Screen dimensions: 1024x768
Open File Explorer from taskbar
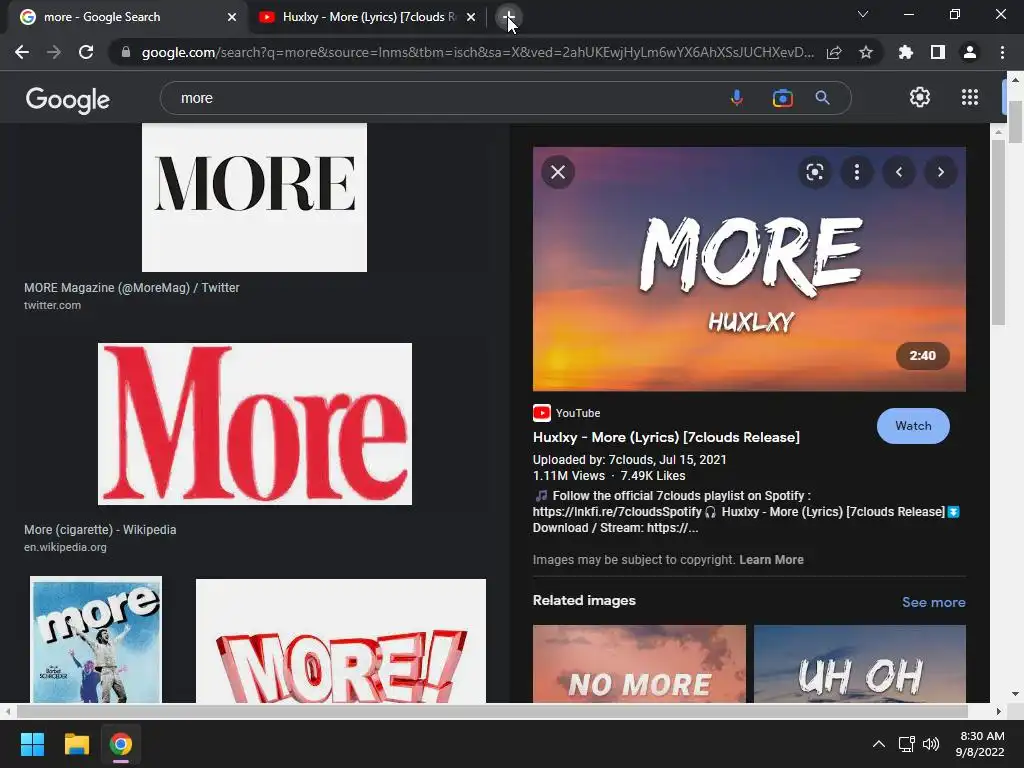(x=76, y=744)
